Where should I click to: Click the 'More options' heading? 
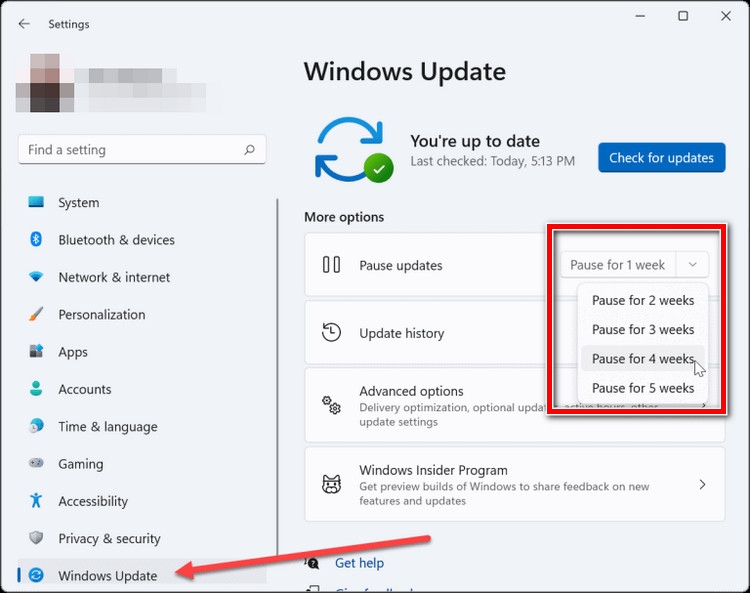click(344, 217)
